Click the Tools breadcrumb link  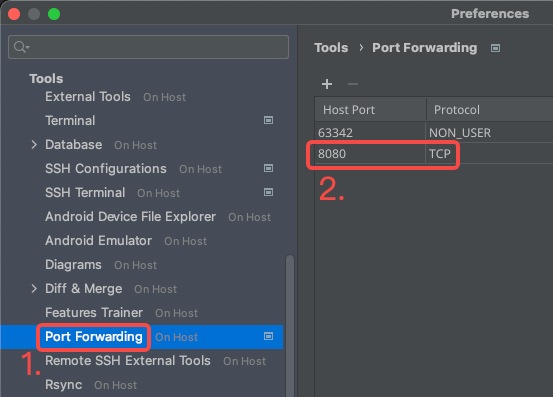pyautogui.click(x=331, y=48)
